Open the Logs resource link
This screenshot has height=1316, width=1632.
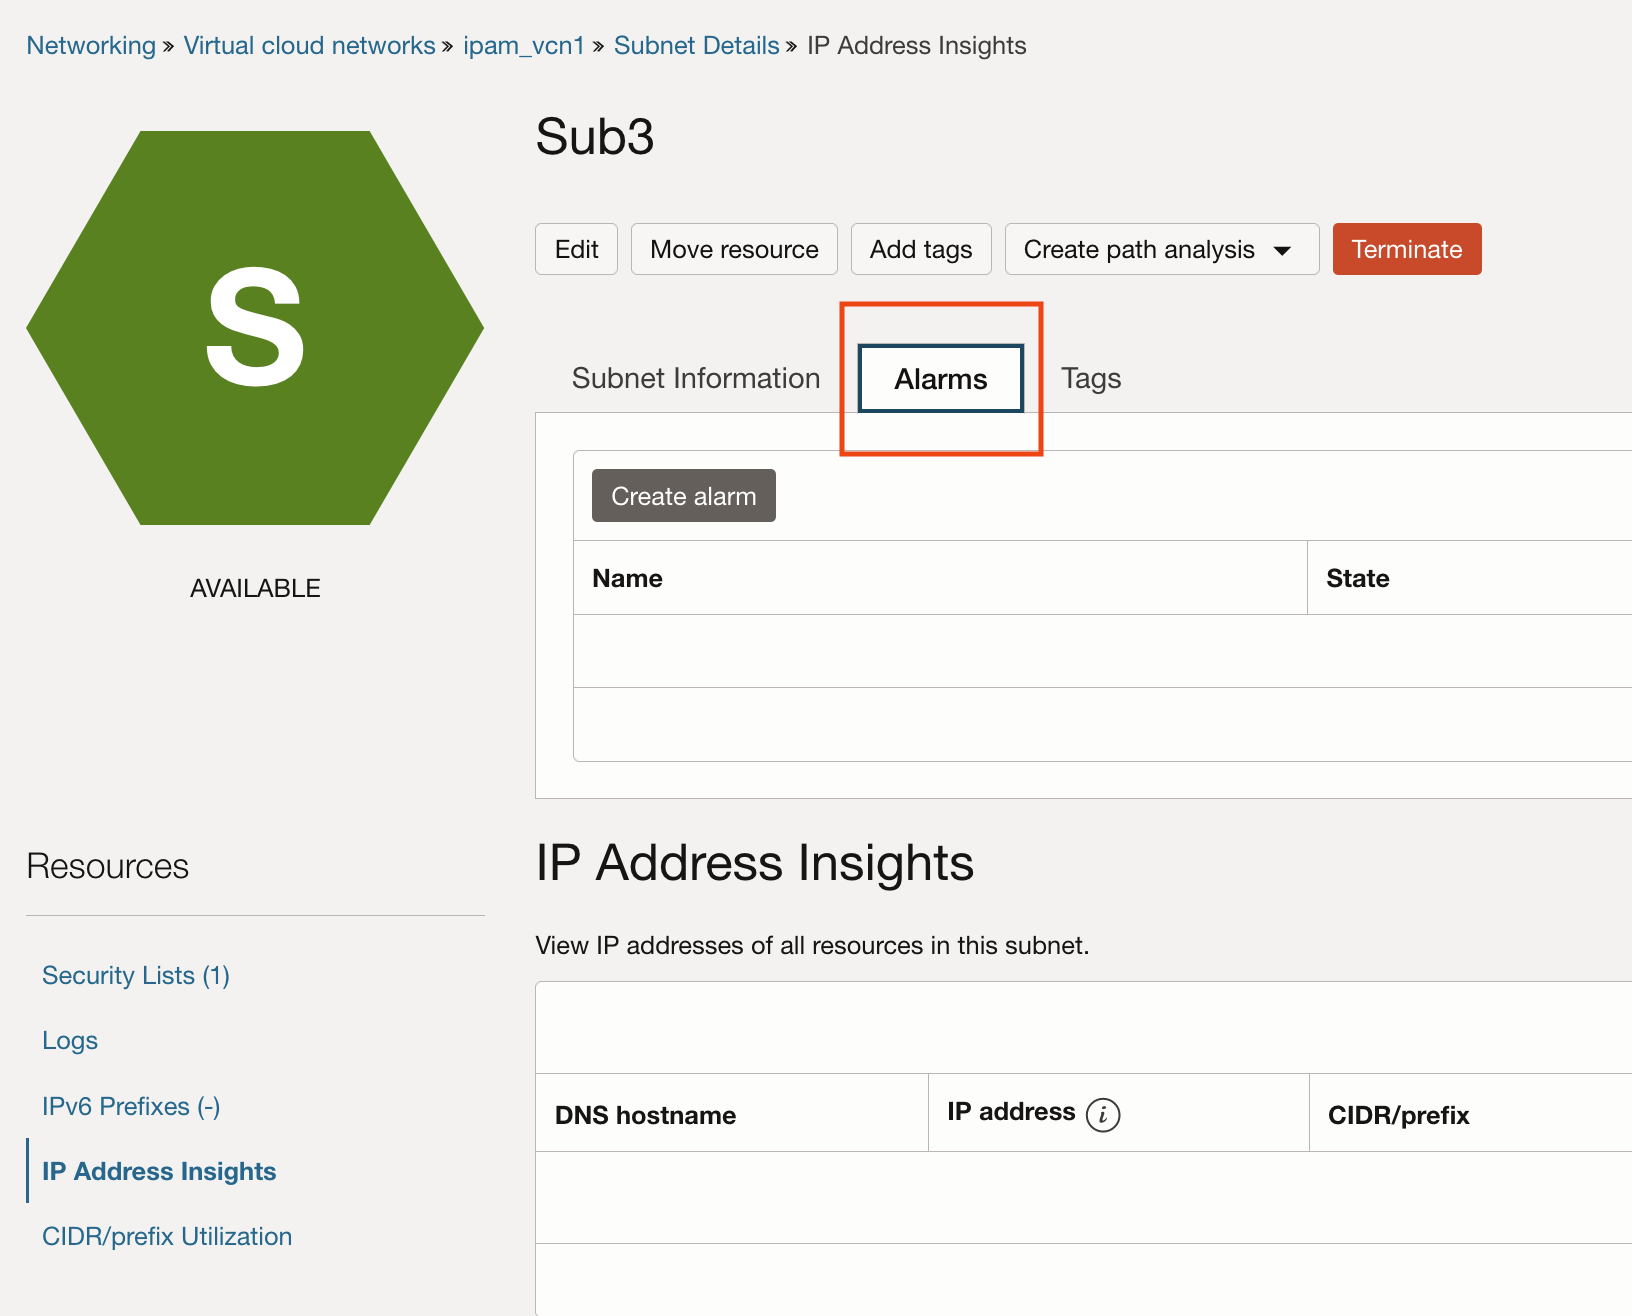tap(70, 1041)
